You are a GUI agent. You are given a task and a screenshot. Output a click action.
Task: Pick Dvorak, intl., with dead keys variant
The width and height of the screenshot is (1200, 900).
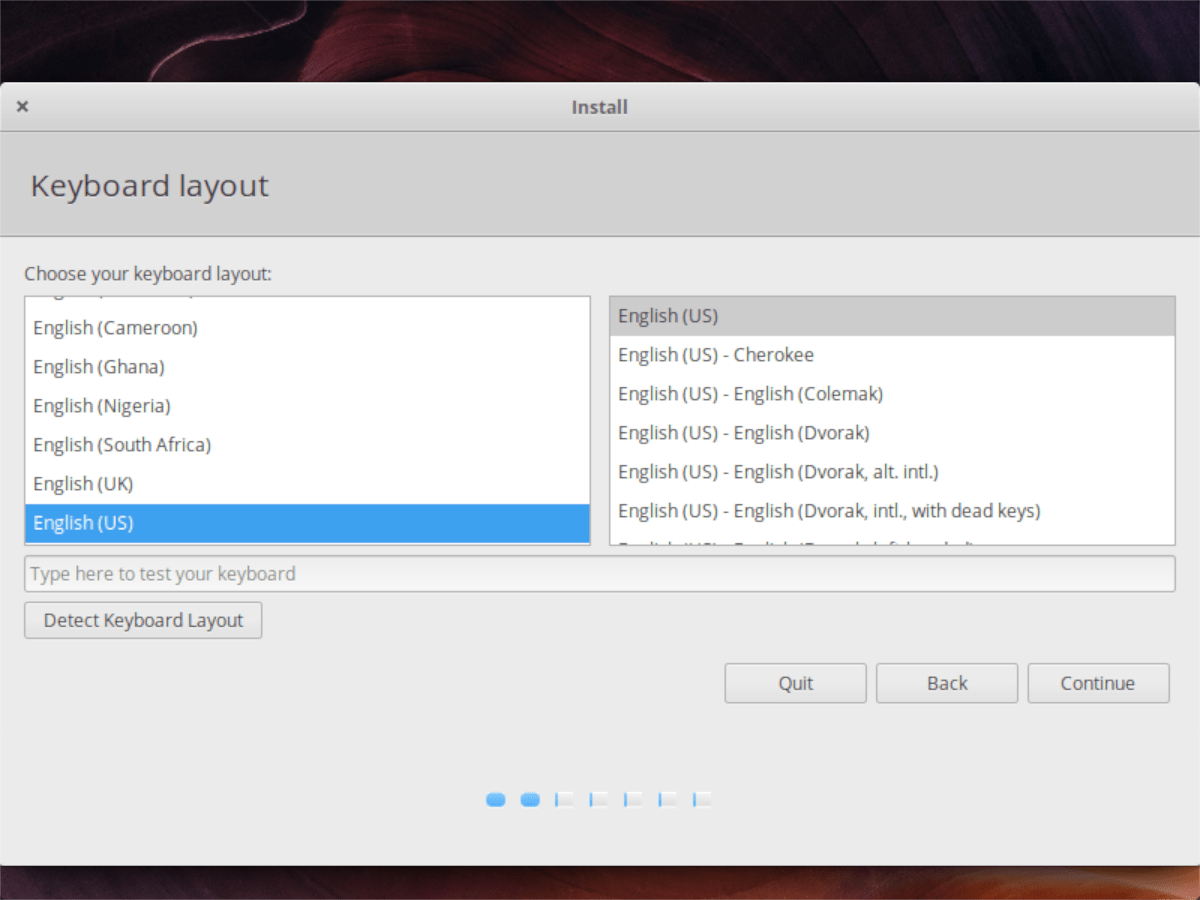tap(892, 511)
